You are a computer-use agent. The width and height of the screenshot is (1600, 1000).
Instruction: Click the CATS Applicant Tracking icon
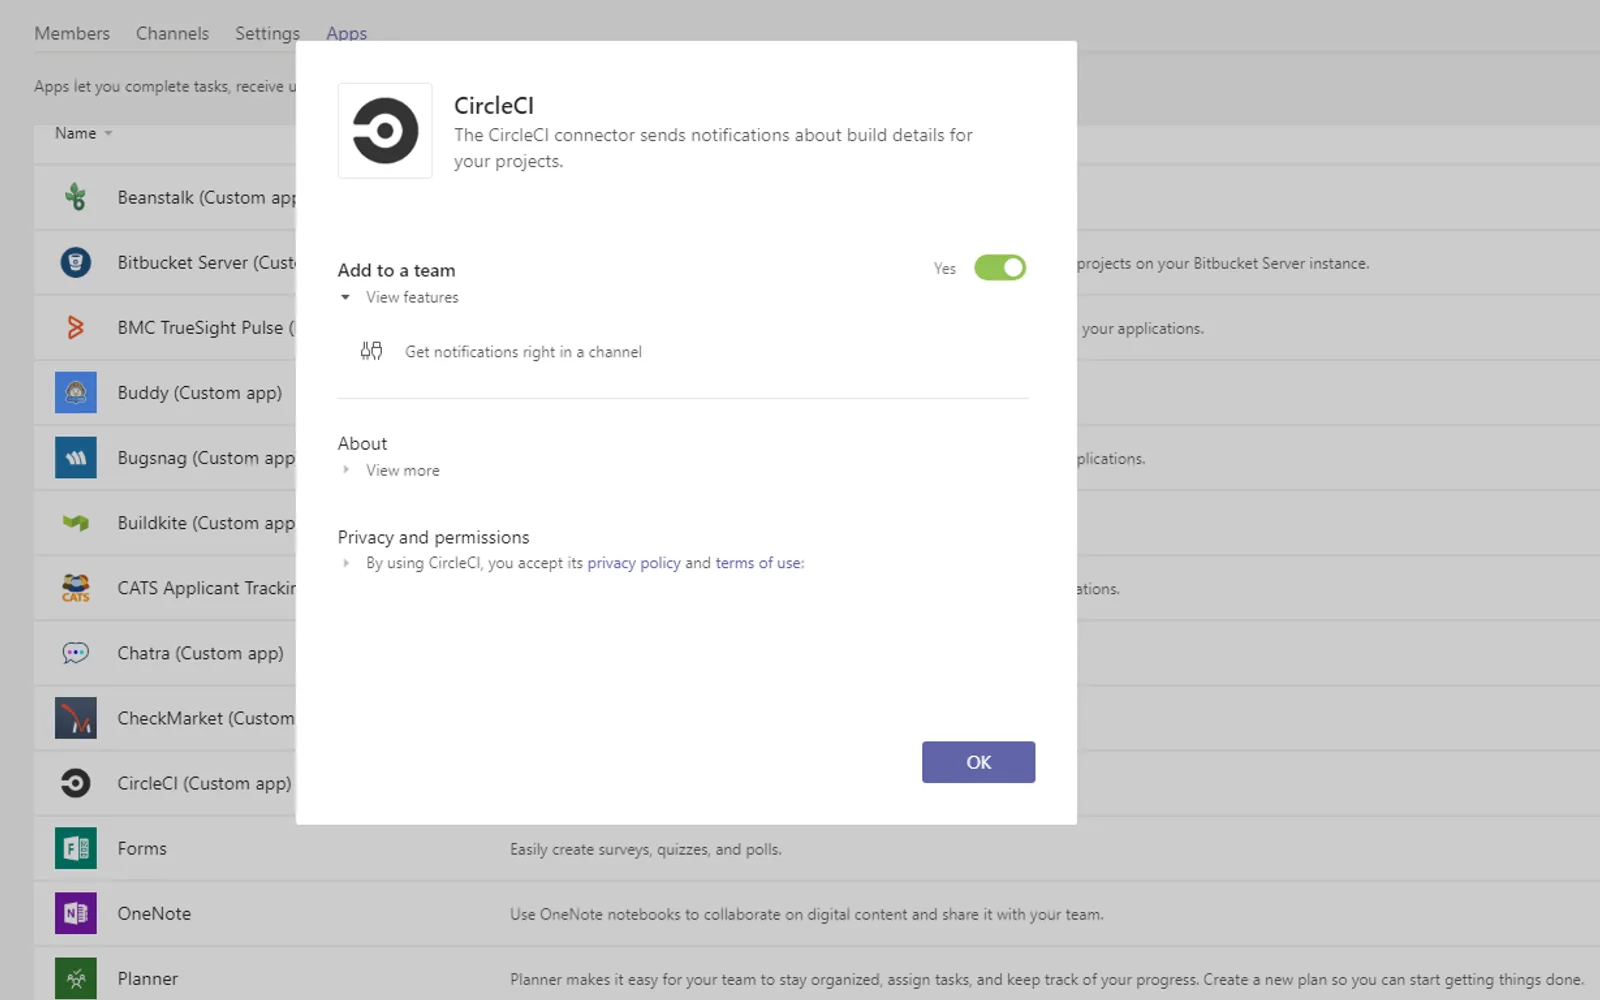[76, 587]
